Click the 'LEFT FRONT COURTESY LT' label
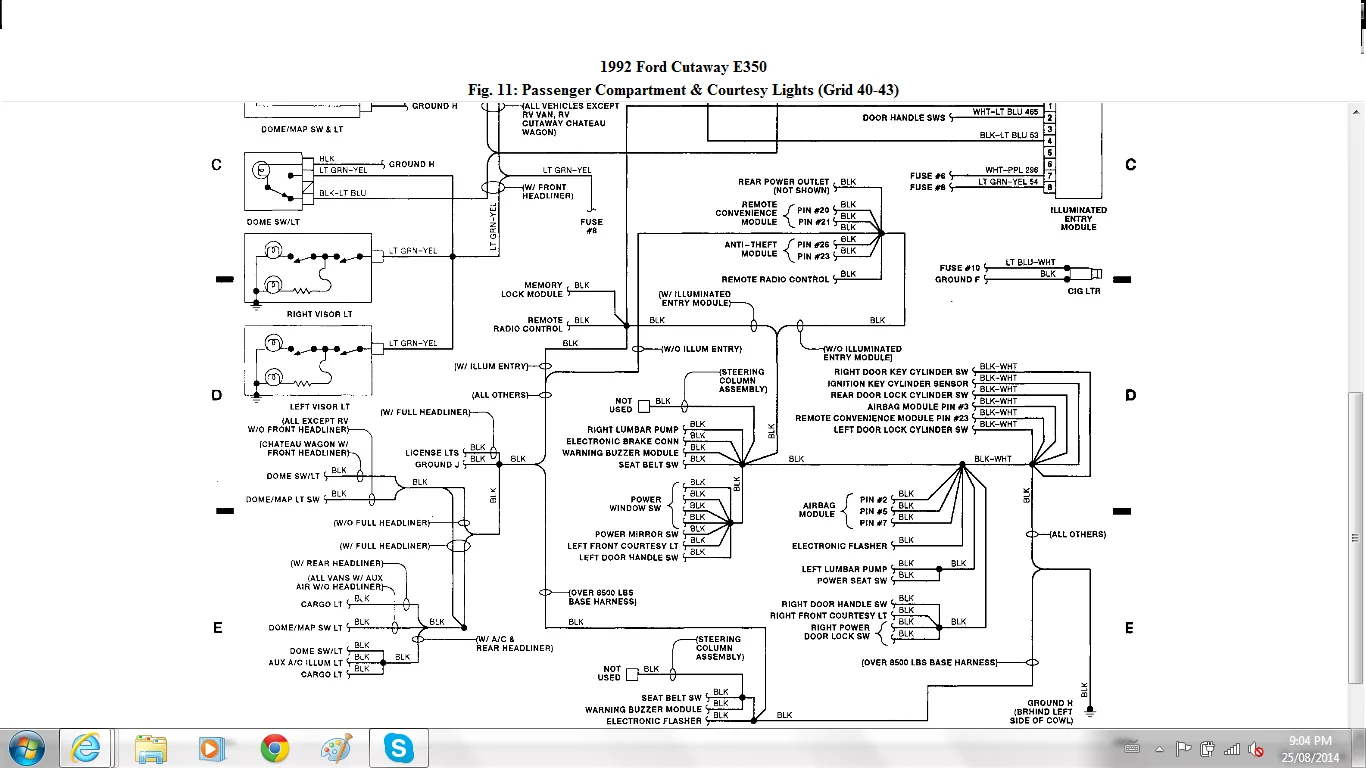Viewport: 1366px width, 768px height. click(623, 546)
